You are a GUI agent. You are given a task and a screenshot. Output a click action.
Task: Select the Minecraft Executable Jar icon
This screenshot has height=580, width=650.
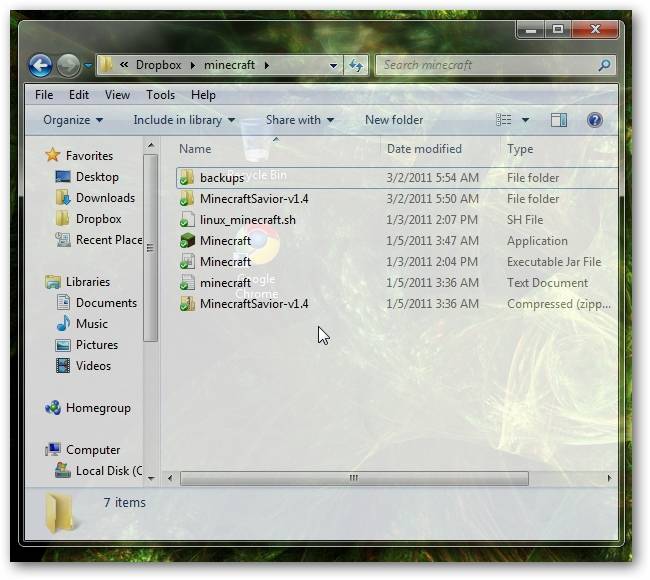(x=187, y=262)
